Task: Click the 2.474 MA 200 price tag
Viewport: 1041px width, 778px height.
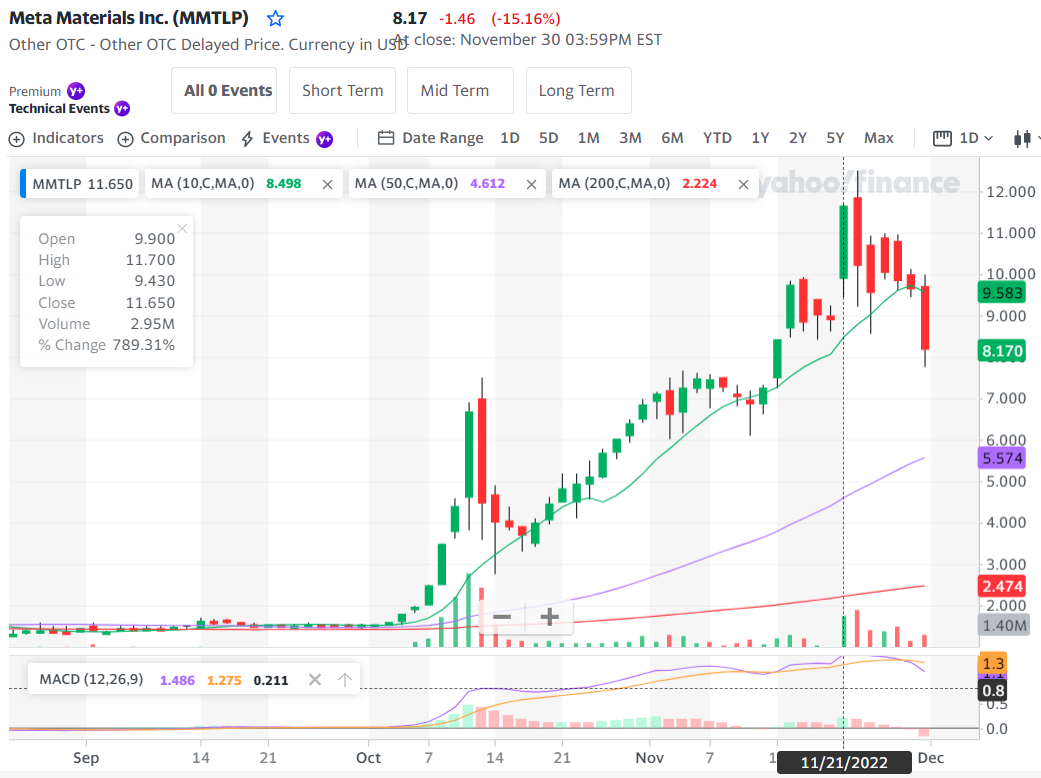Action: [1002, 586]
